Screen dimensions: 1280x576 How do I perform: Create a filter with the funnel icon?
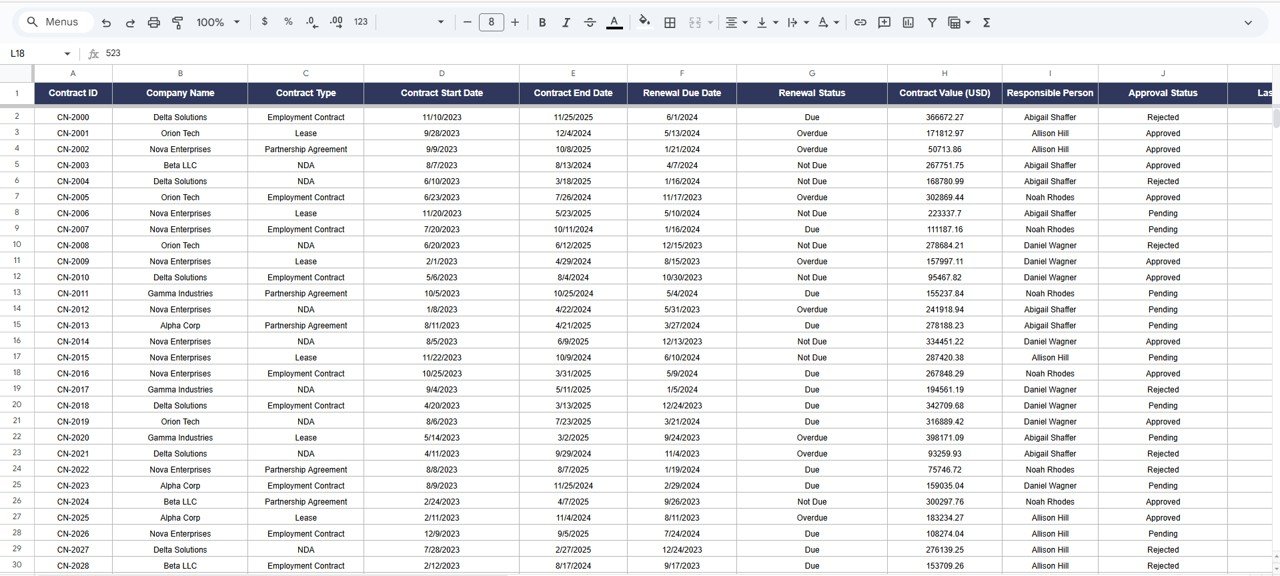(x=932, y=22)
